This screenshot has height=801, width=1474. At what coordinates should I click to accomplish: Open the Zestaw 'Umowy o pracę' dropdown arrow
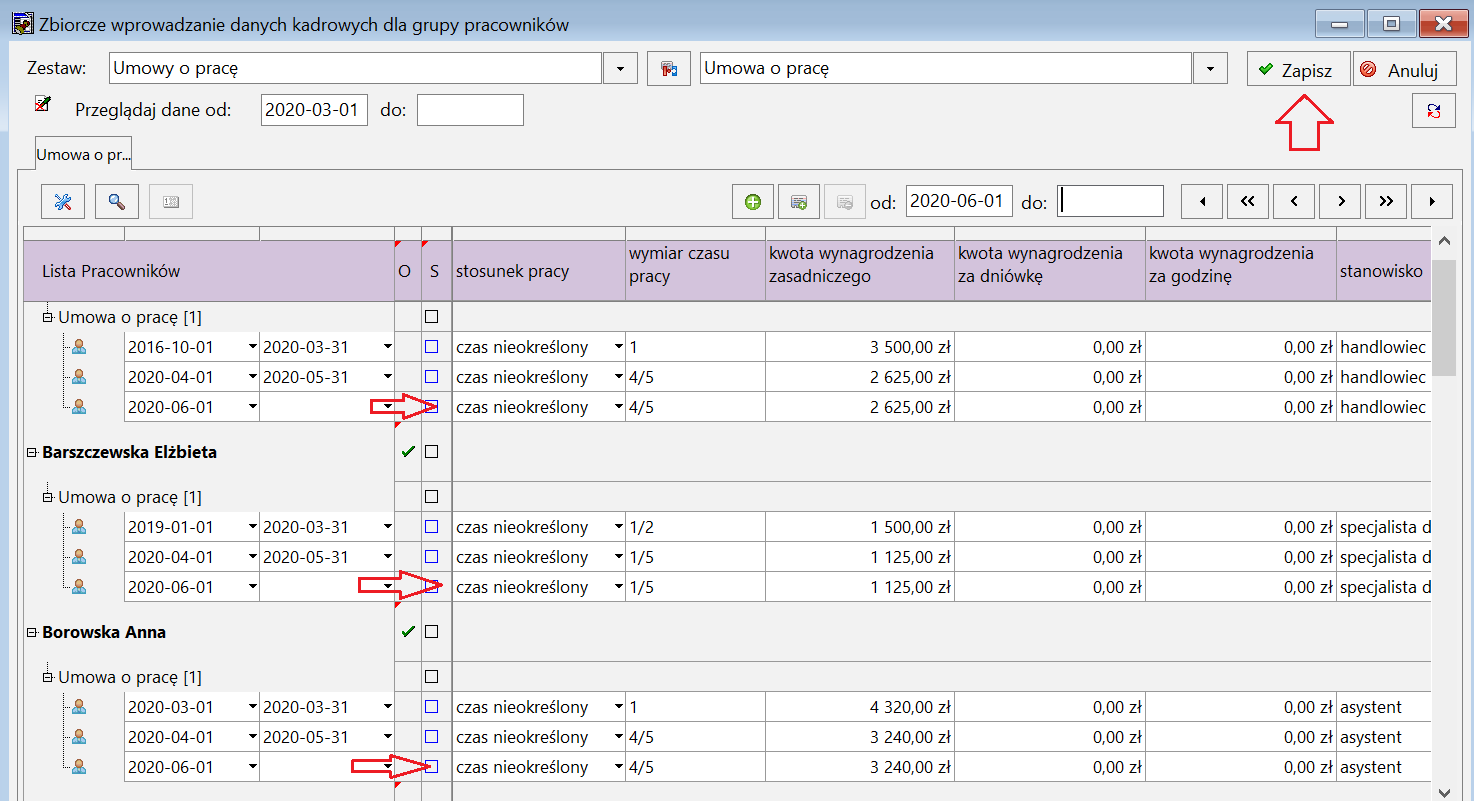point(620,69)
